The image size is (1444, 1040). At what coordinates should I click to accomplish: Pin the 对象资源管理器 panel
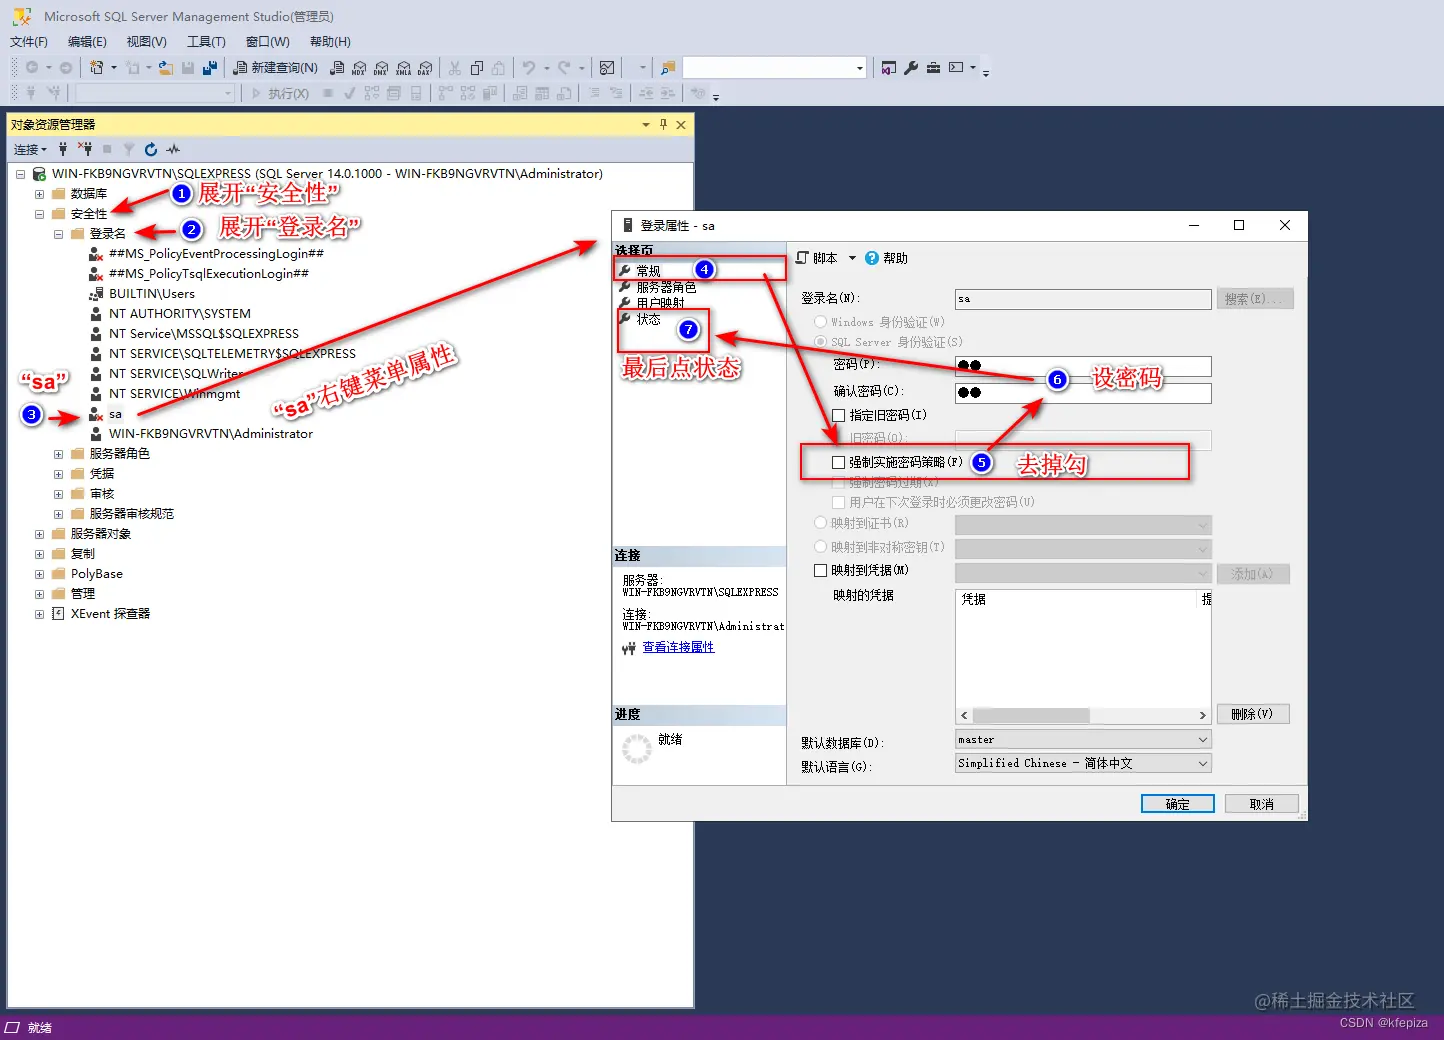[663, 125]
